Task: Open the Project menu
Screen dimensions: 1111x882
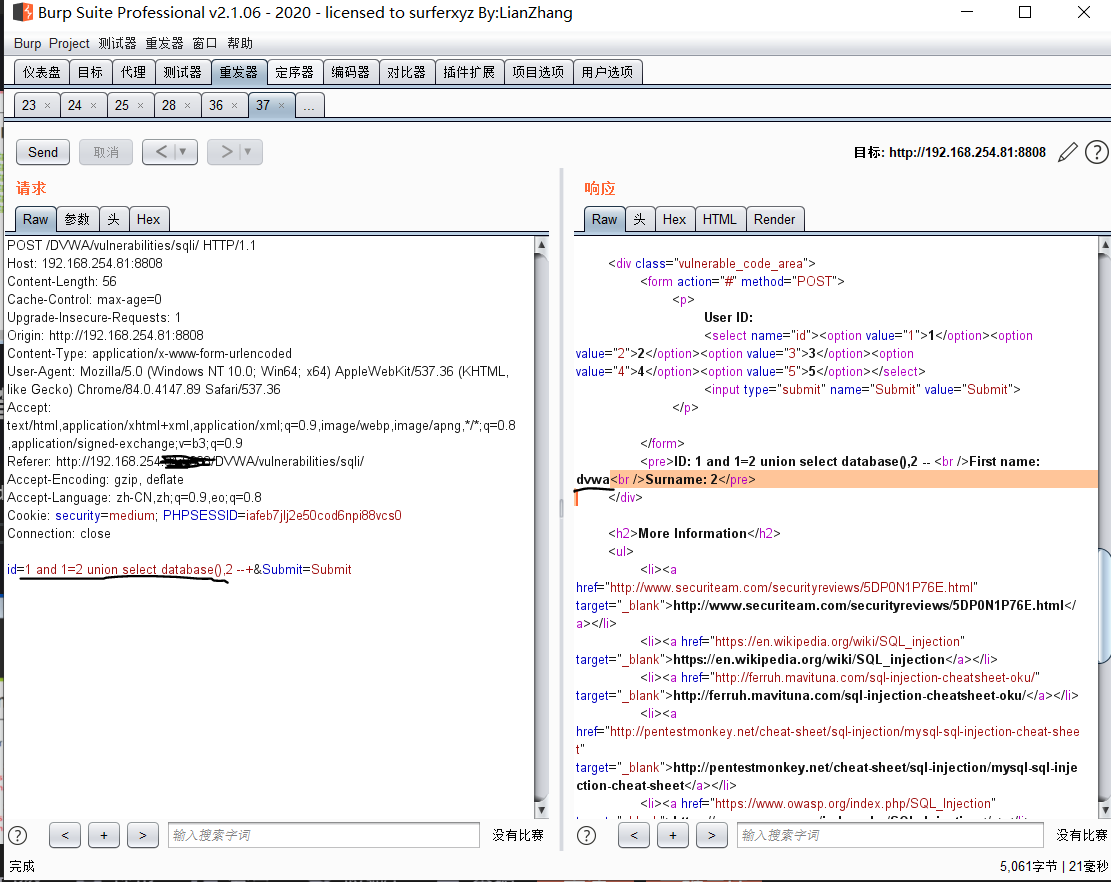Action: [x=69, y=43]
